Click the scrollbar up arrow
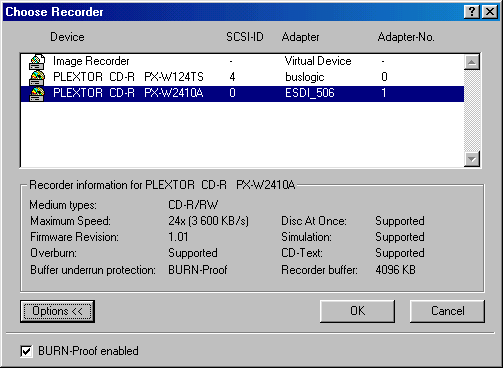The height and width of the screenshot is (368, 503). 472,62
